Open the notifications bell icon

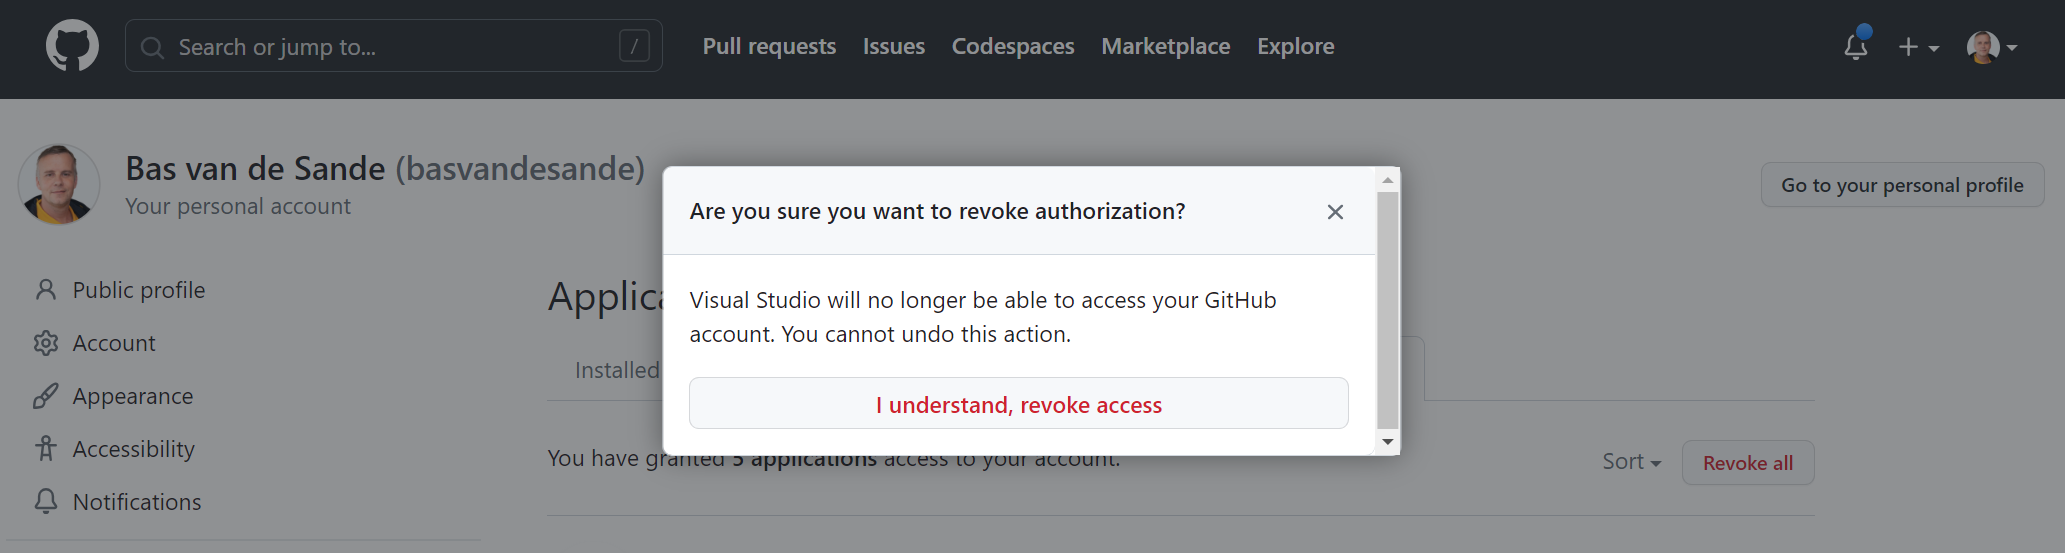[x=1856, y=46]
